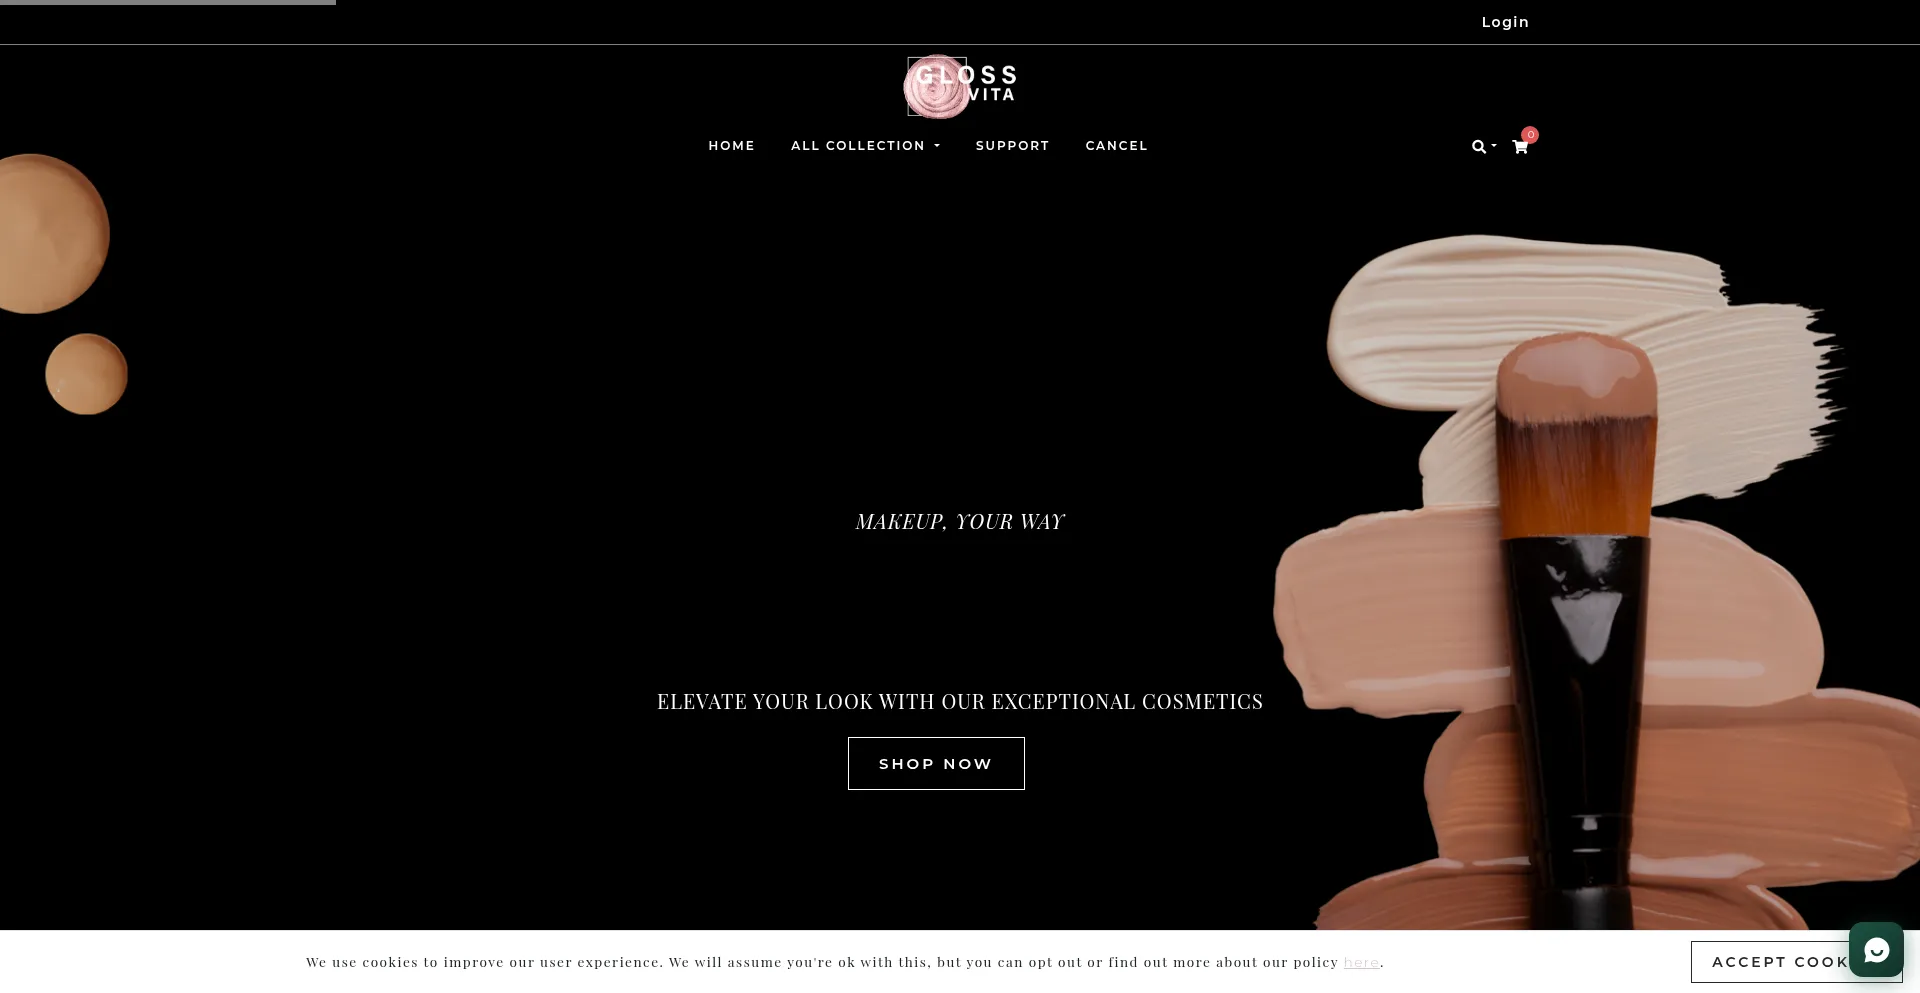Click the Login link
The width and height of the screenshot is (1920, 993).
click(1505, 22)
